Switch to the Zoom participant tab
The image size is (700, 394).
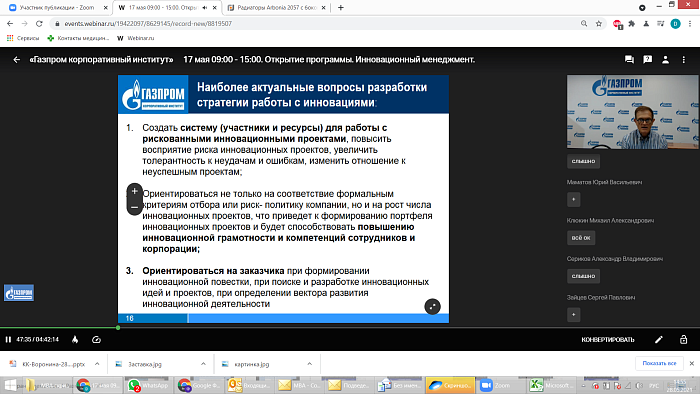pyautogui.click(x=58, y=8)
